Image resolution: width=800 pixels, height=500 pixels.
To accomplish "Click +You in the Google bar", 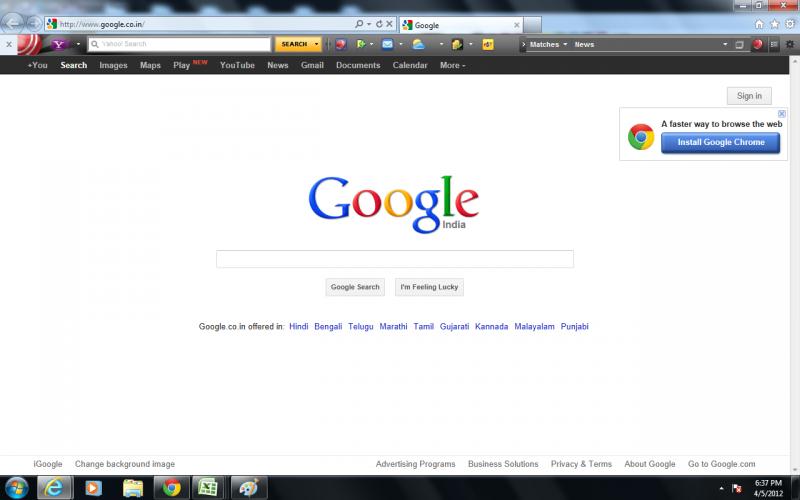I will [37, 65].
